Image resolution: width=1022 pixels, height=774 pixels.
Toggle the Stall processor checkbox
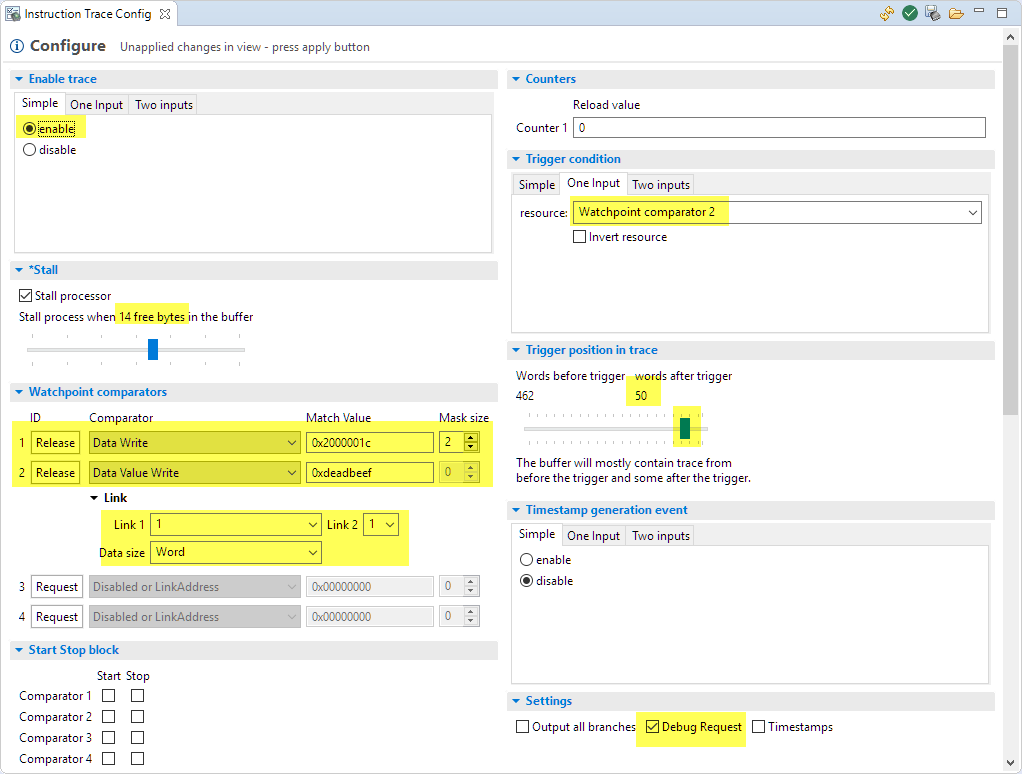tap(26, 296)
